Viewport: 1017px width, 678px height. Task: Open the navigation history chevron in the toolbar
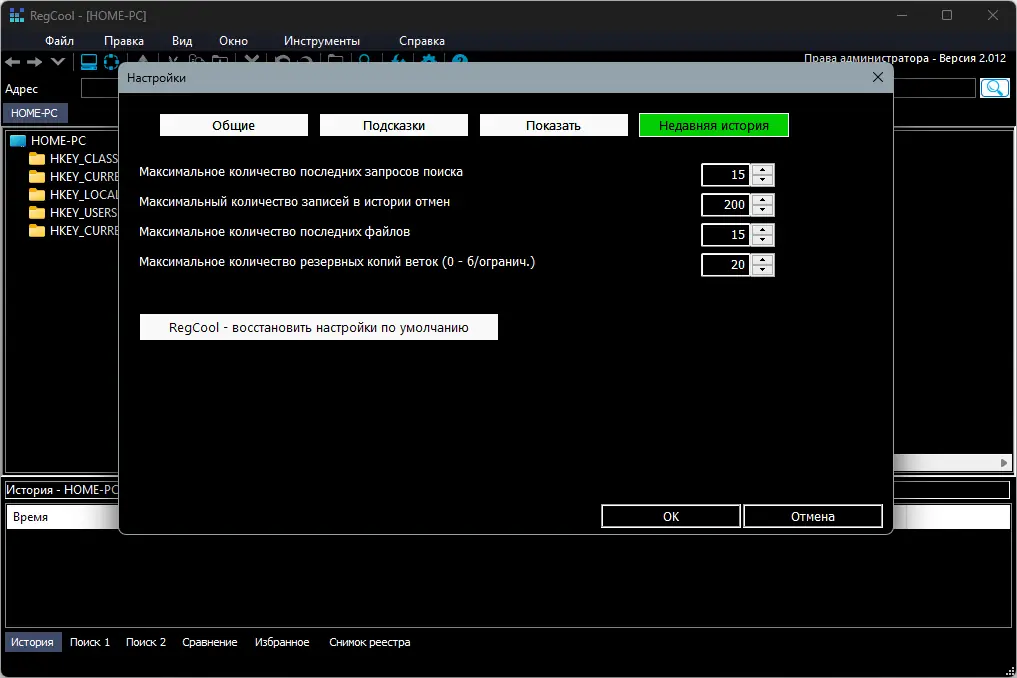58,62
